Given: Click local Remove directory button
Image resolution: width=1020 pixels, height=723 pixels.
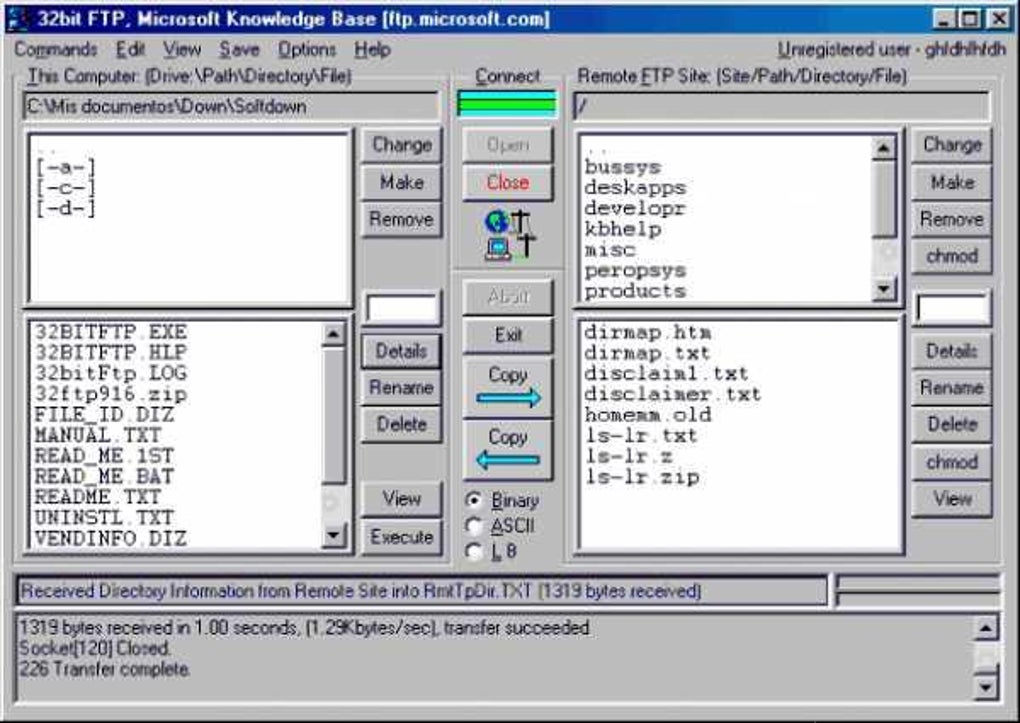Looking at the screenshot, I should click(401, 219).
